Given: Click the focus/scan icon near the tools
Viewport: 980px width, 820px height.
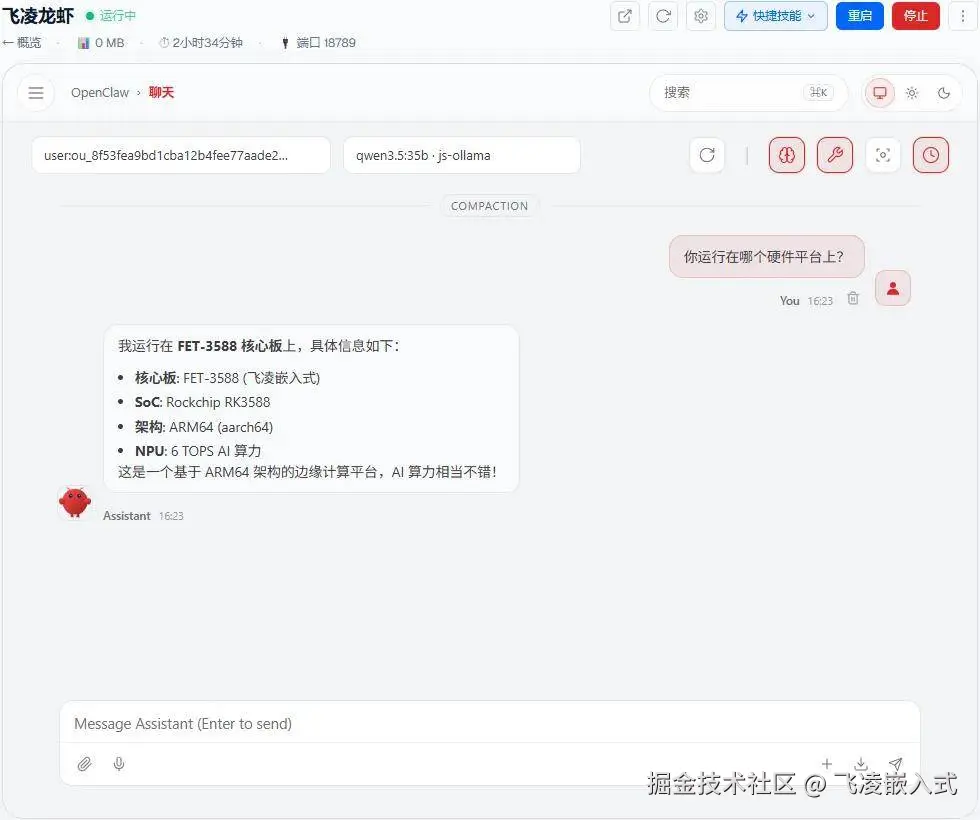Looking at the screenshot, I should [883, 155].
